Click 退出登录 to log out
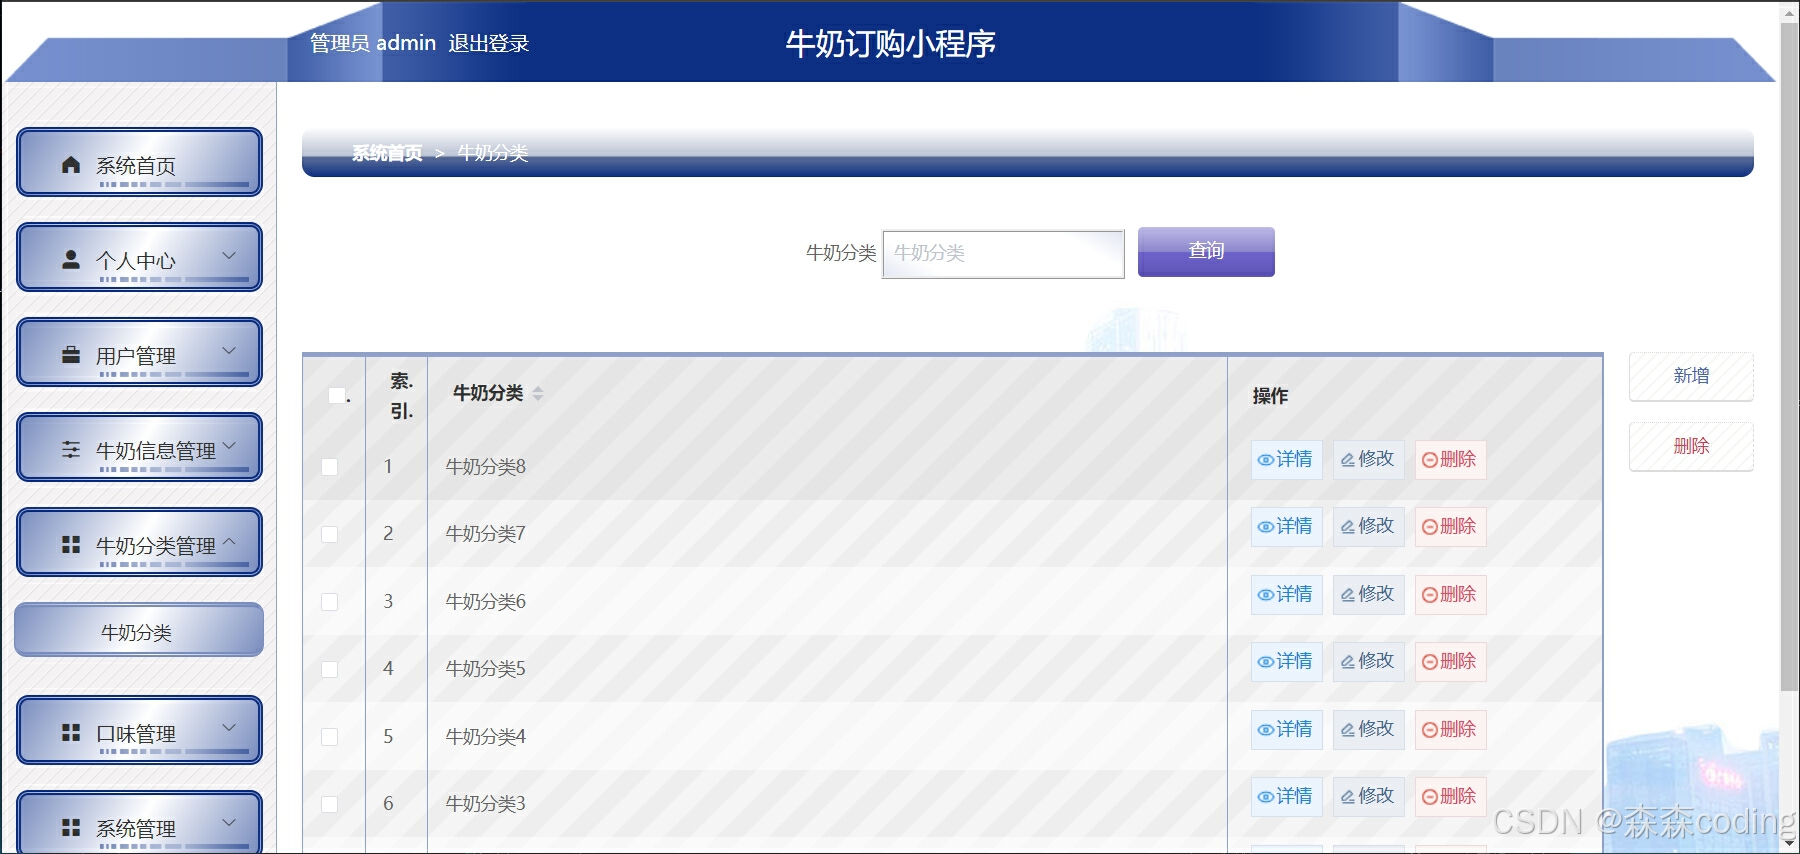The image size is (1800, 854). [488, 43]
